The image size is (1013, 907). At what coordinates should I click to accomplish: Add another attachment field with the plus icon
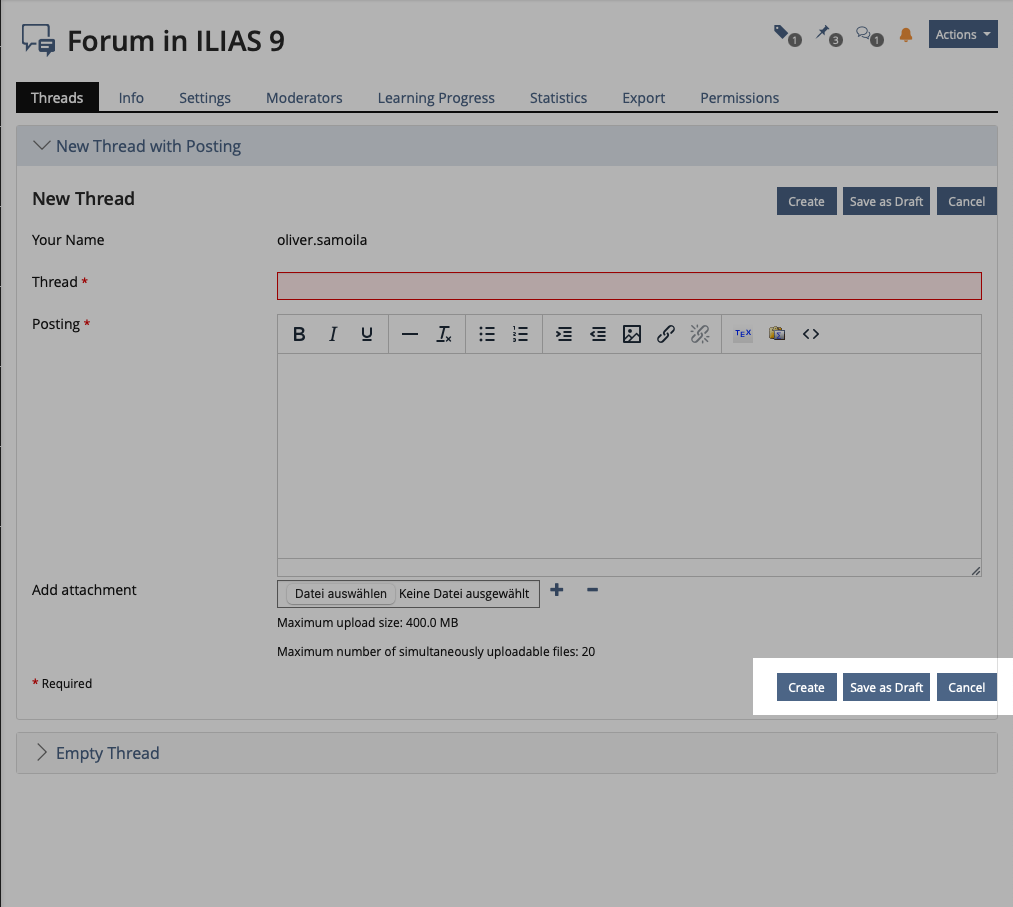pyautogui.click(x=557, y=590)
